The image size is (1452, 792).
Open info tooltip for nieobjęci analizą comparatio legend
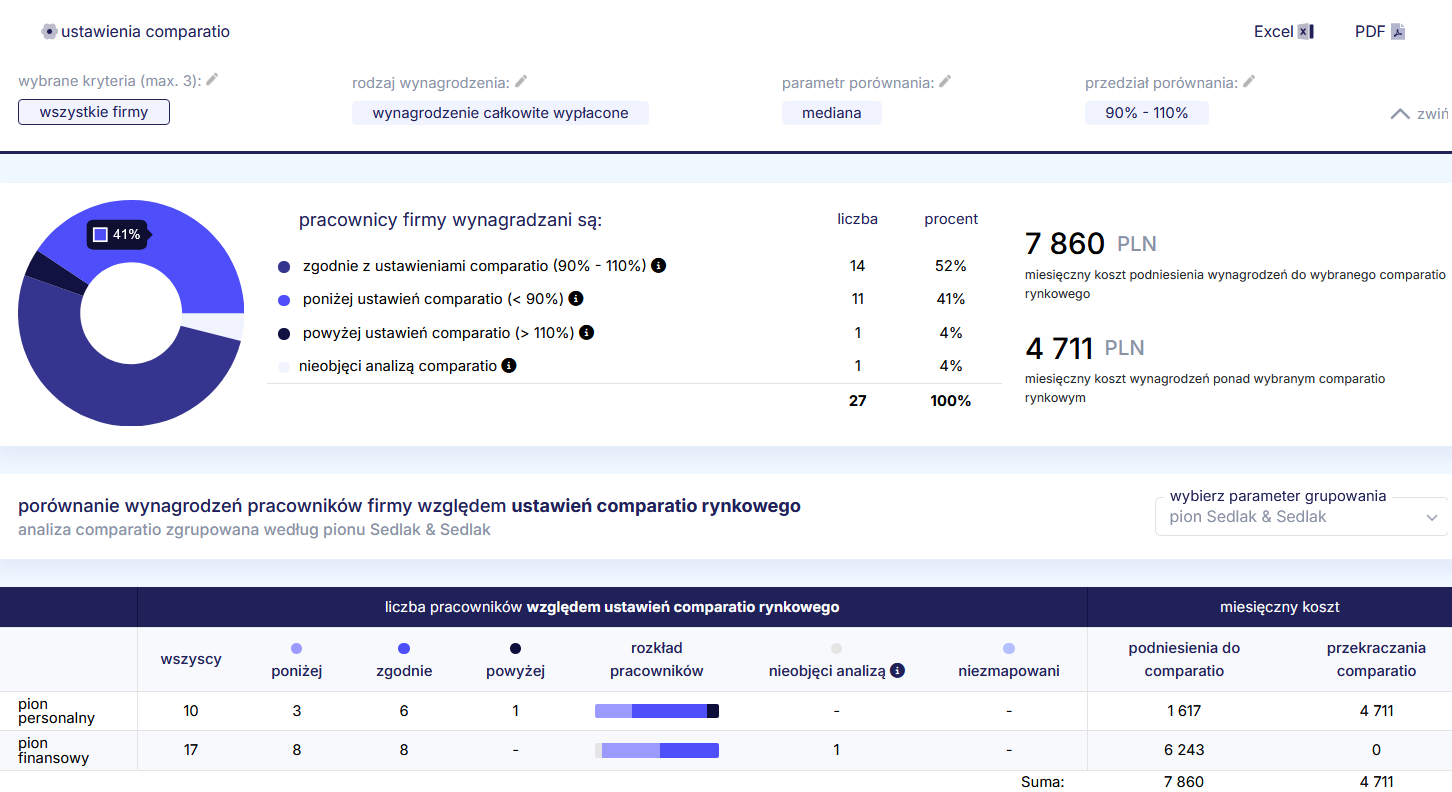tap(509, 366)
